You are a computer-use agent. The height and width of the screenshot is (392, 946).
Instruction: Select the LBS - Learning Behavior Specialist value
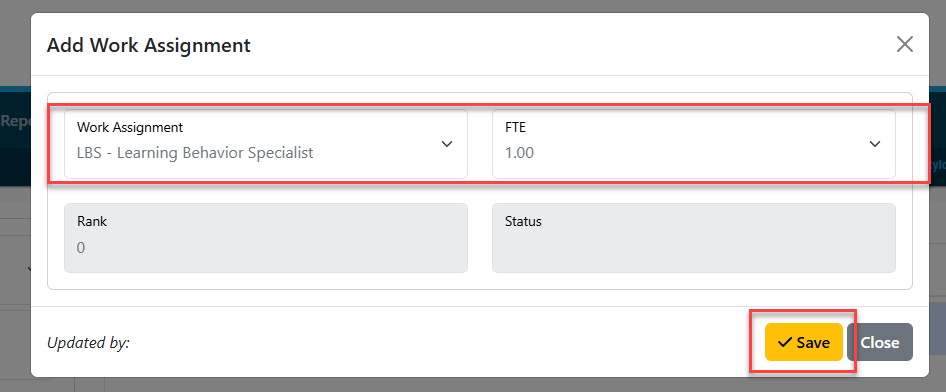[195, 153]
